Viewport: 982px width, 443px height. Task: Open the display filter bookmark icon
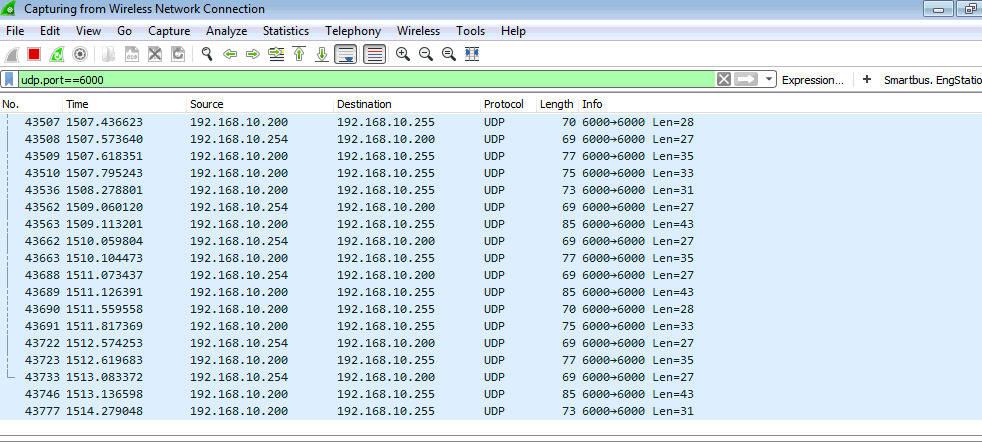click(9, 80)
